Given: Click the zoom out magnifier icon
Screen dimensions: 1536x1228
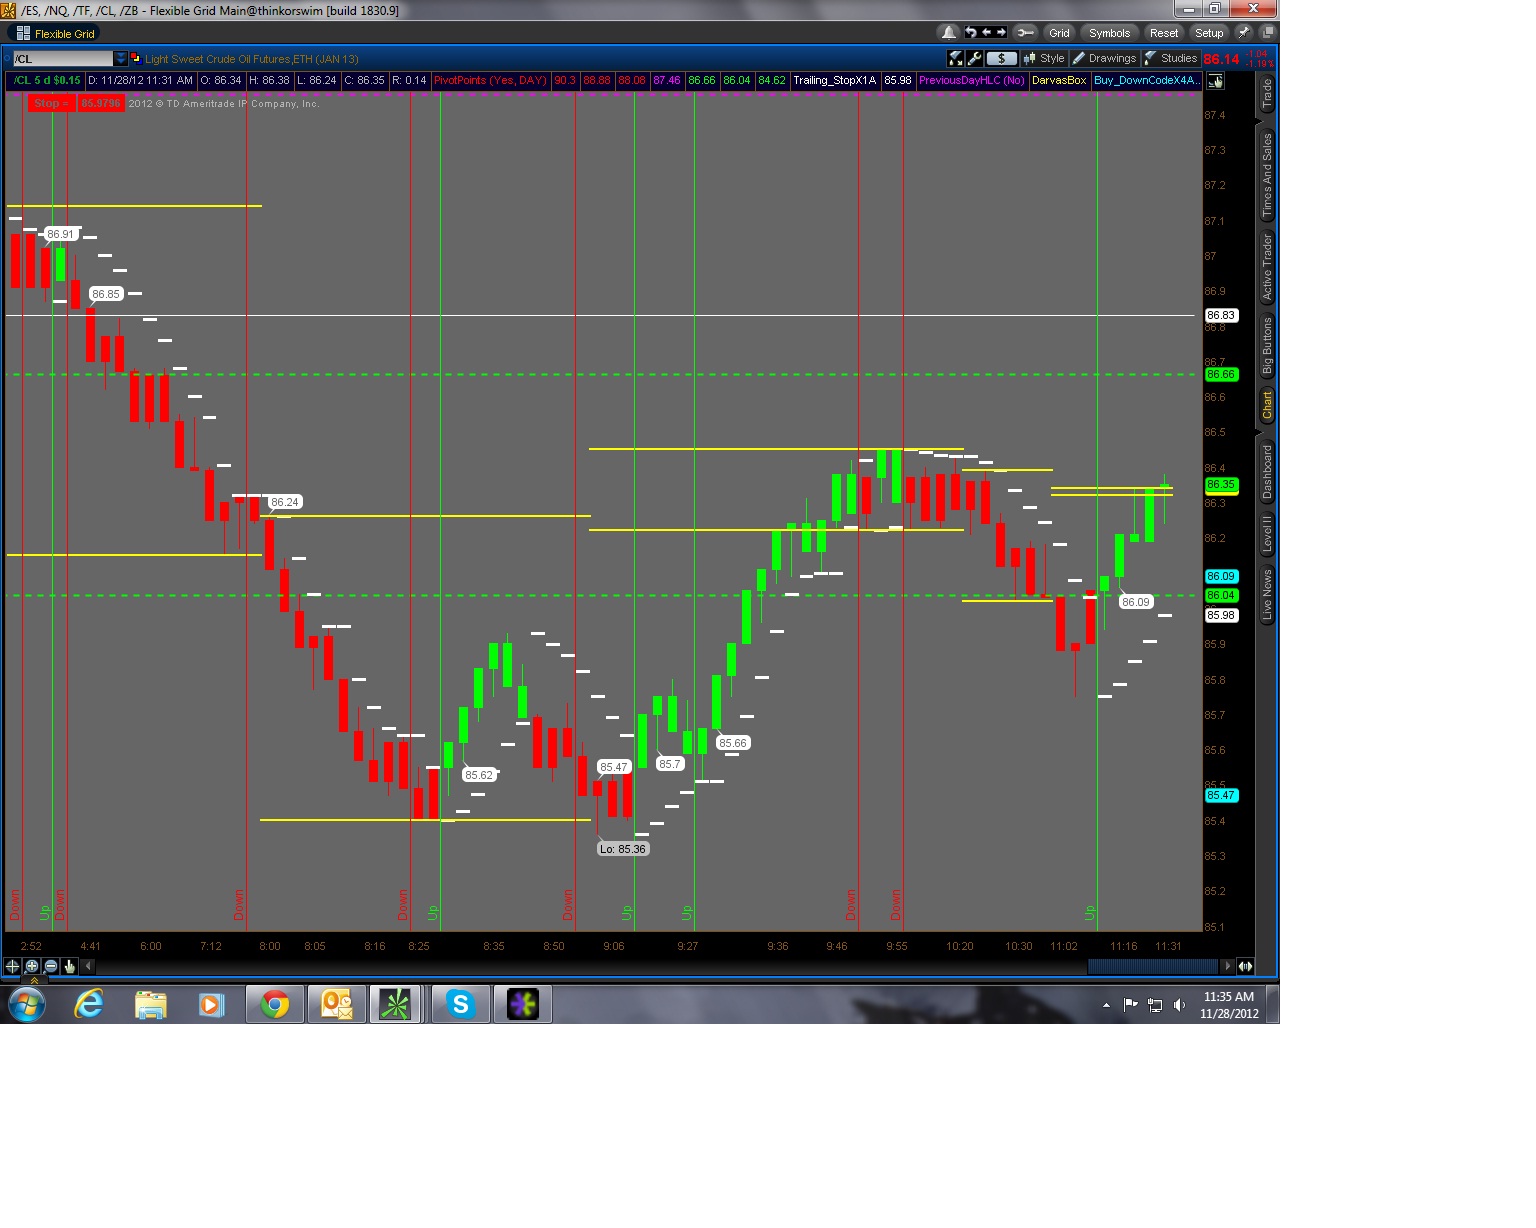Looking at the screenshot, I should pyautogui.click(x=50, y=966).
